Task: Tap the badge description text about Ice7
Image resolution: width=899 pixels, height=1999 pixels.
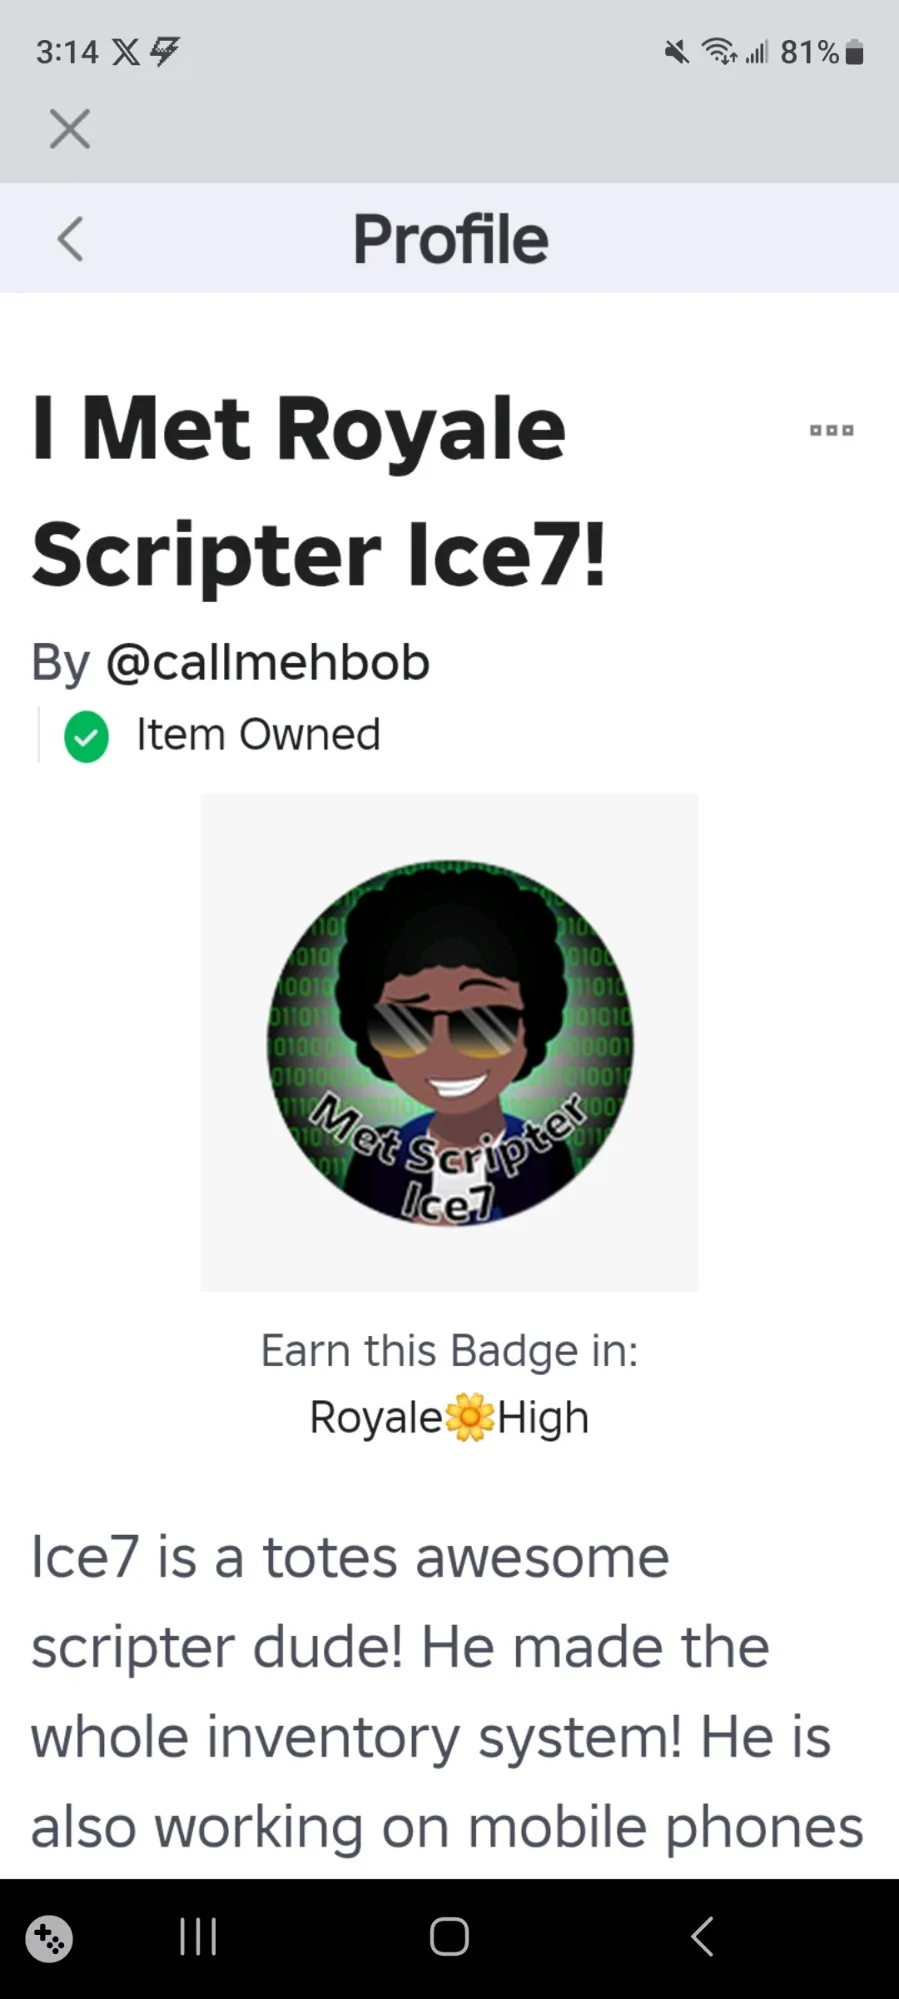Action: point(447,1691)
